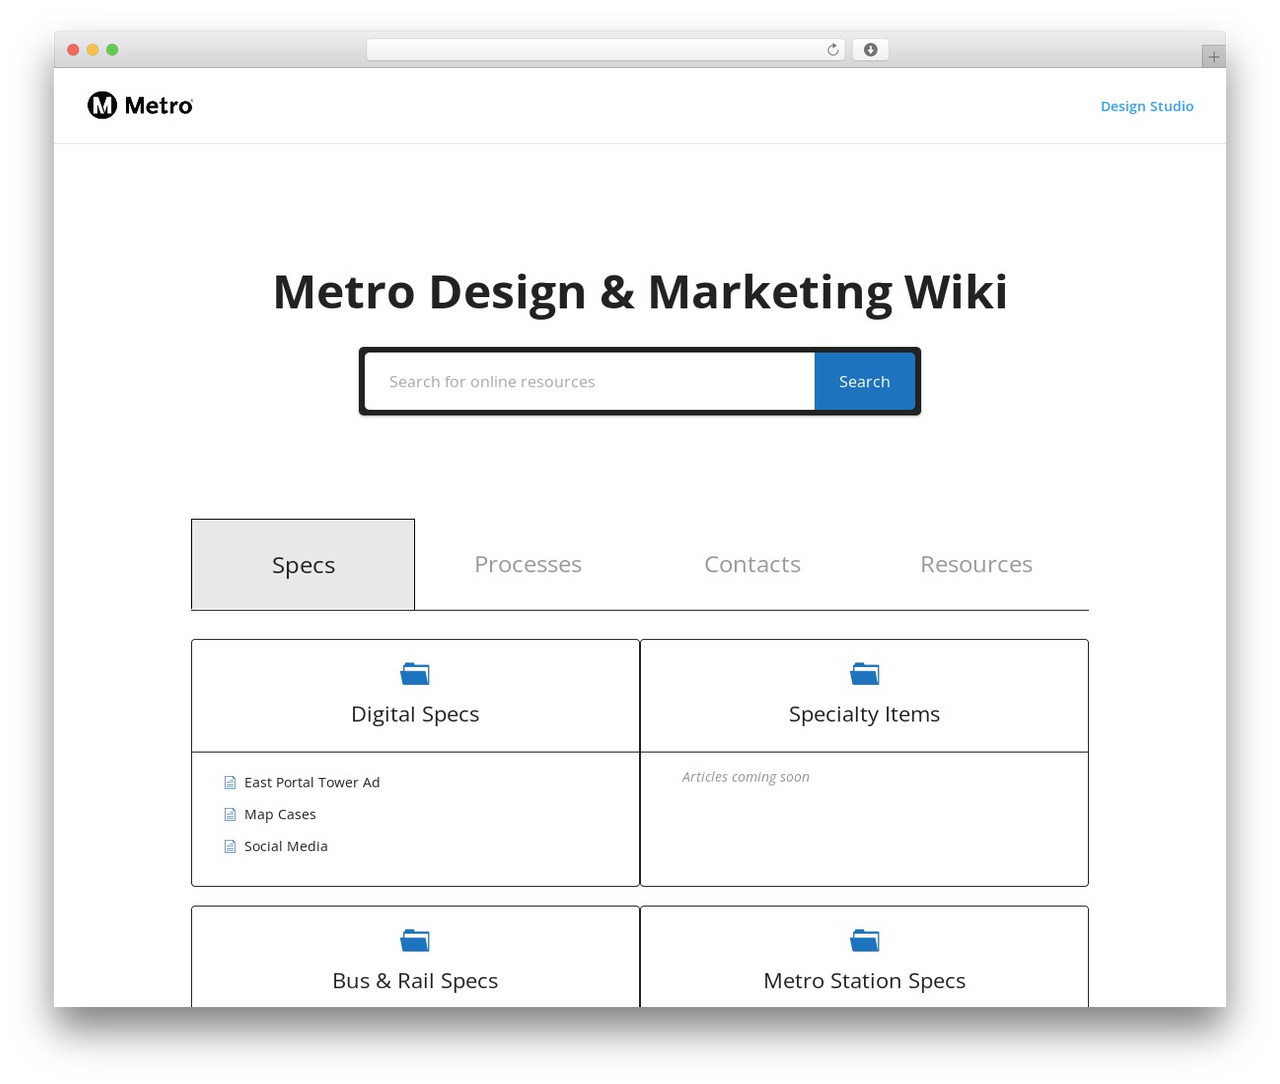1280x1084 pixels.
Task: Open the Specialty Items folder icon
Action: coord(865,674)
